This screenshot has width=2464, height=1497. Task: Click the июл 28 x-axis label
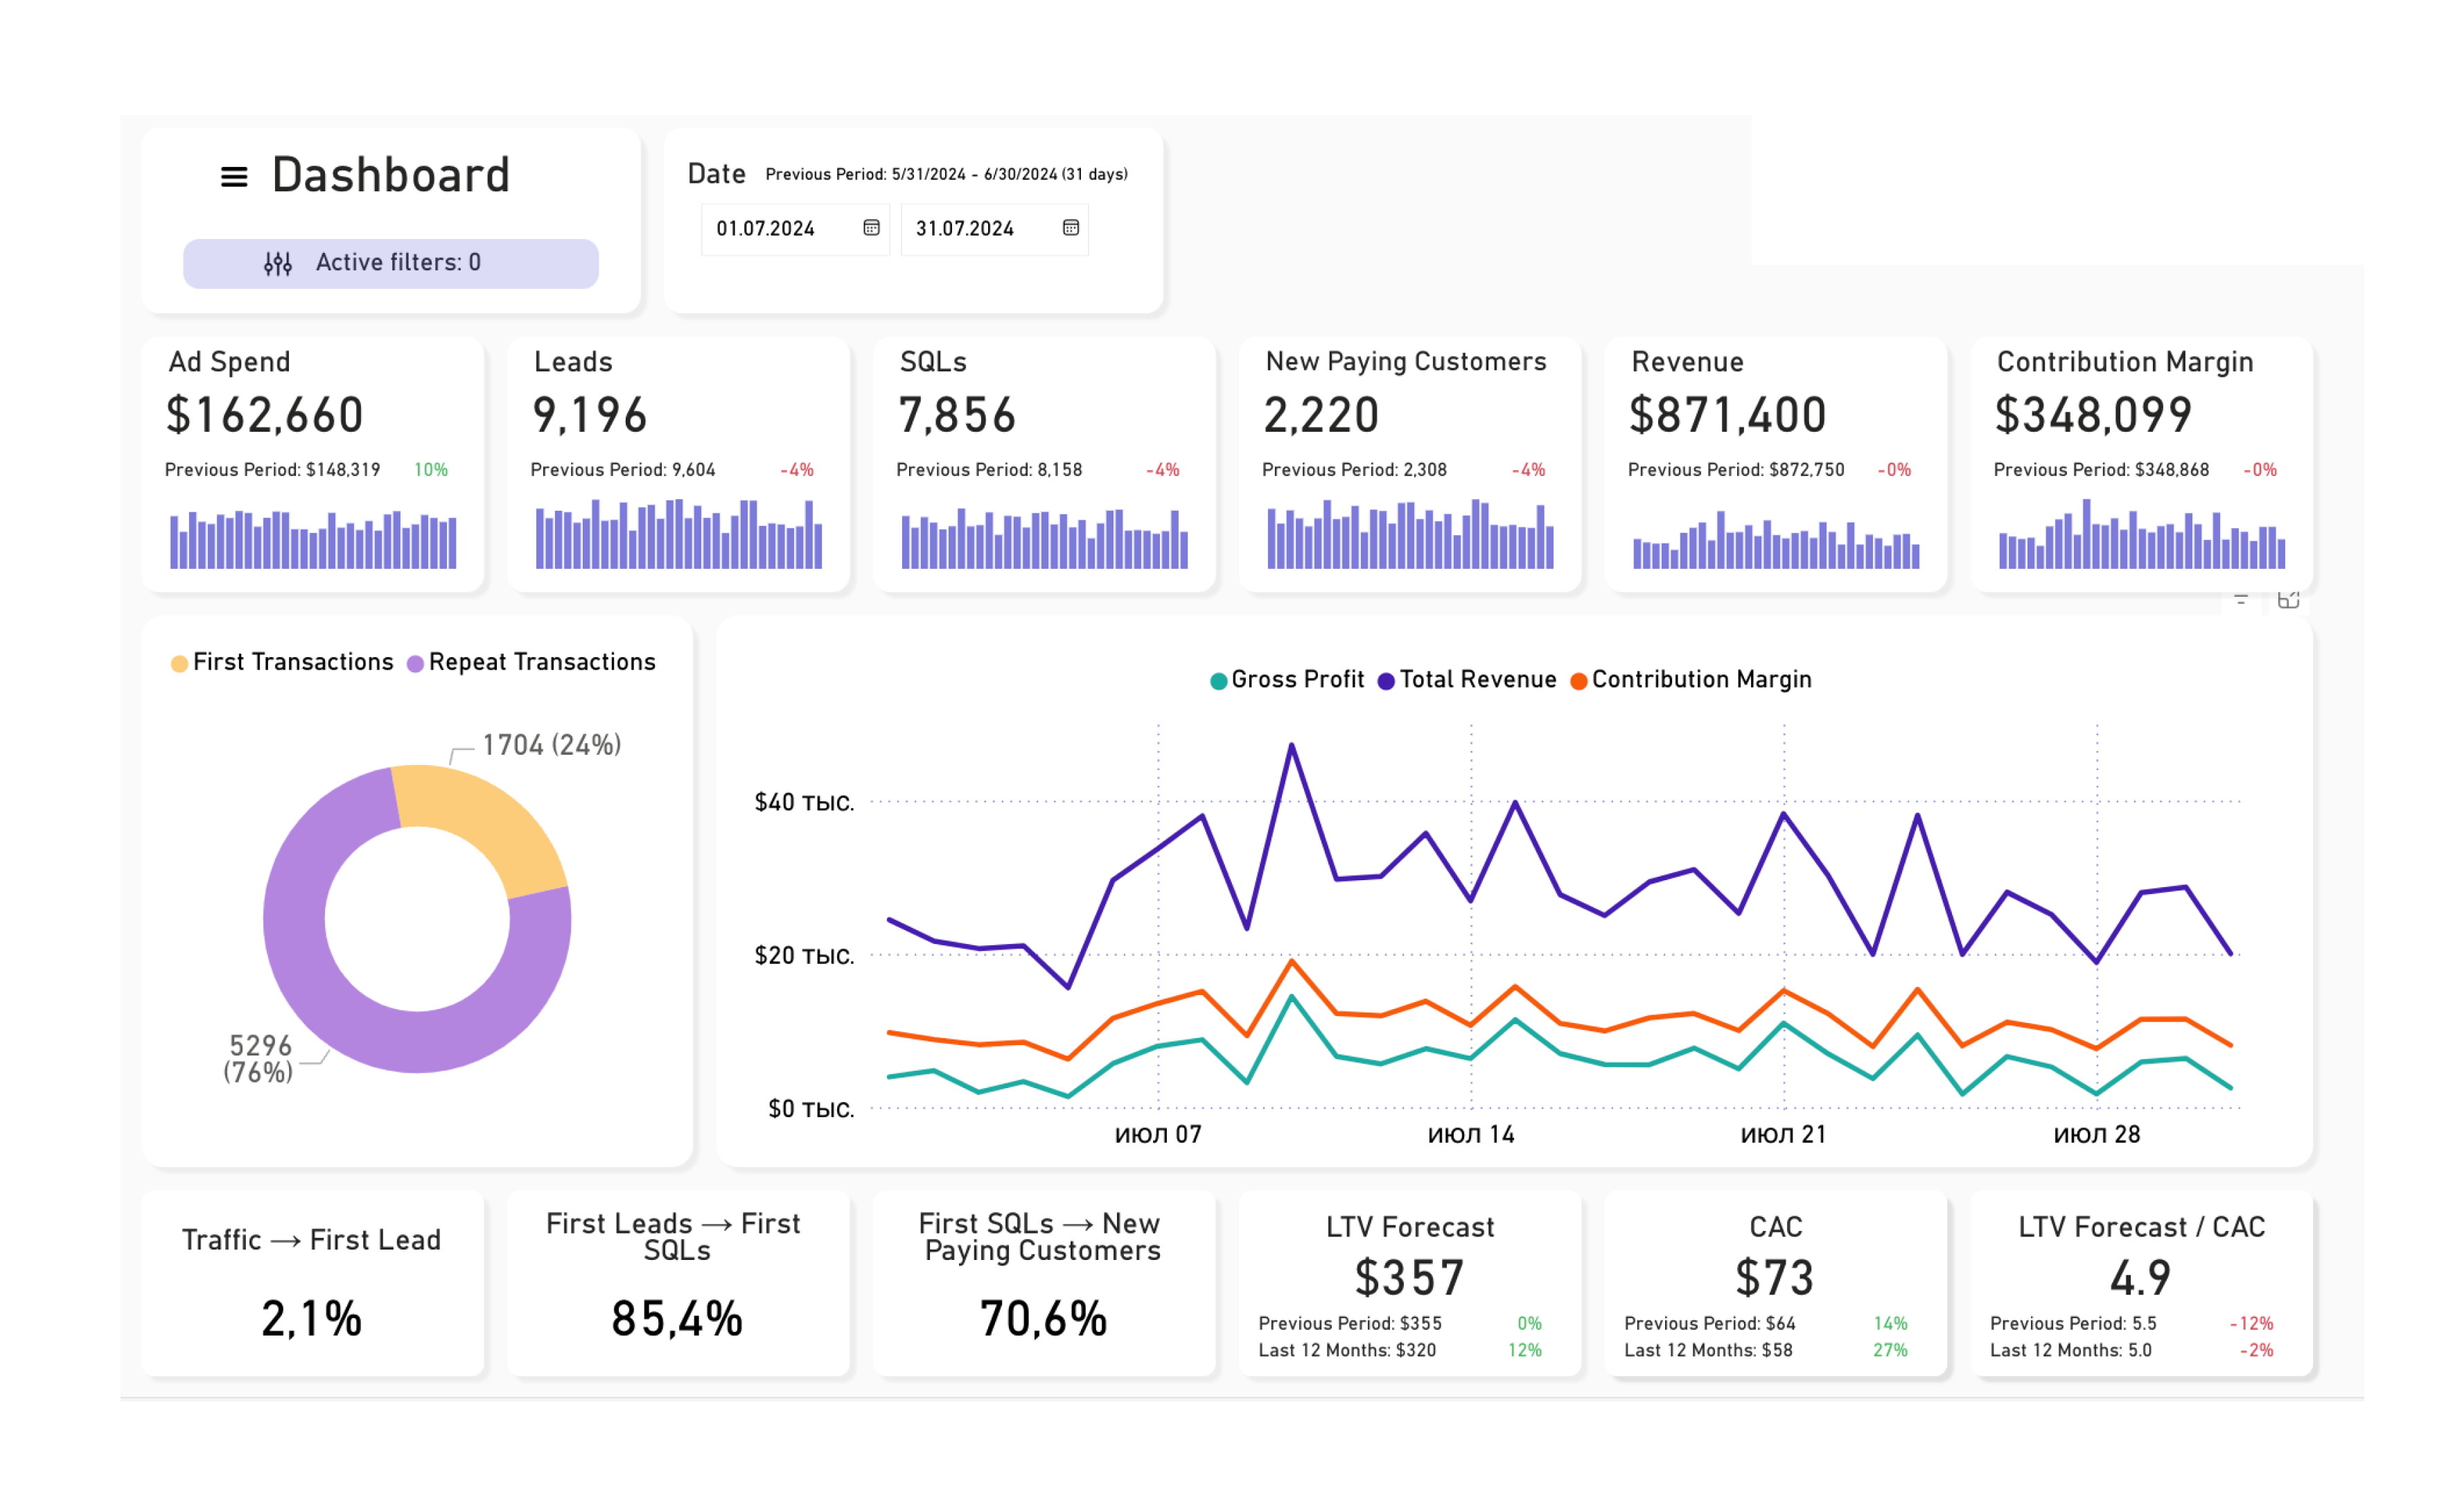pyautogui.click(x=2097, y=1135)
